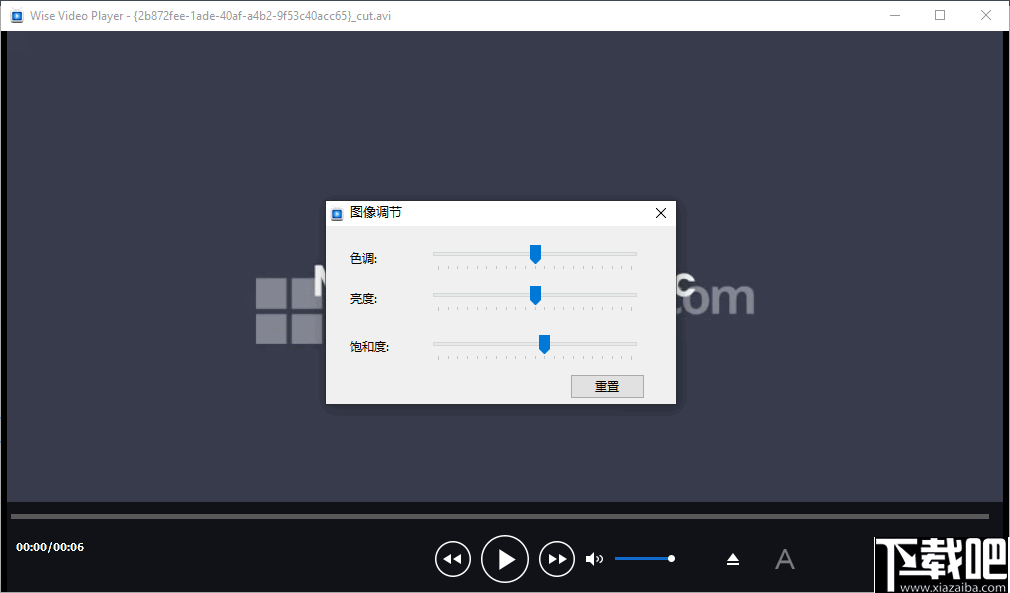Screen dimensions: 1010x593
Task: Click the A subtitle icon
Action: (x=785, y=559)
